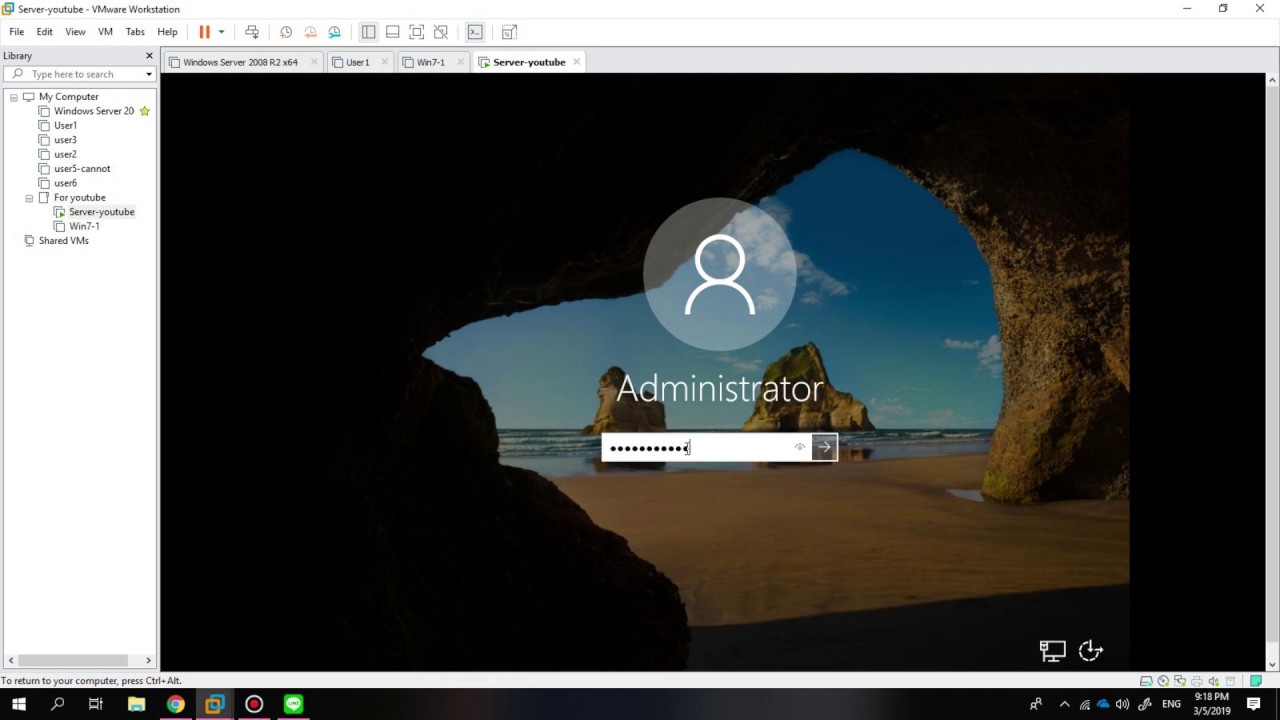The width and height of the screenshot is (1280, 720).
Task: Suspend VM using the orange pause button
Action: 204,32
